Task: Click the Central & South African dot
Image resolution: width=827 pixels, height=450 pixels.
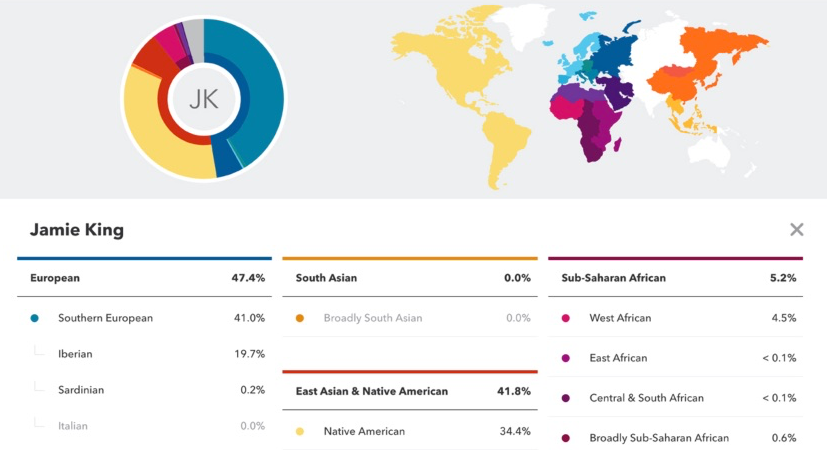Action: (565, 398)
